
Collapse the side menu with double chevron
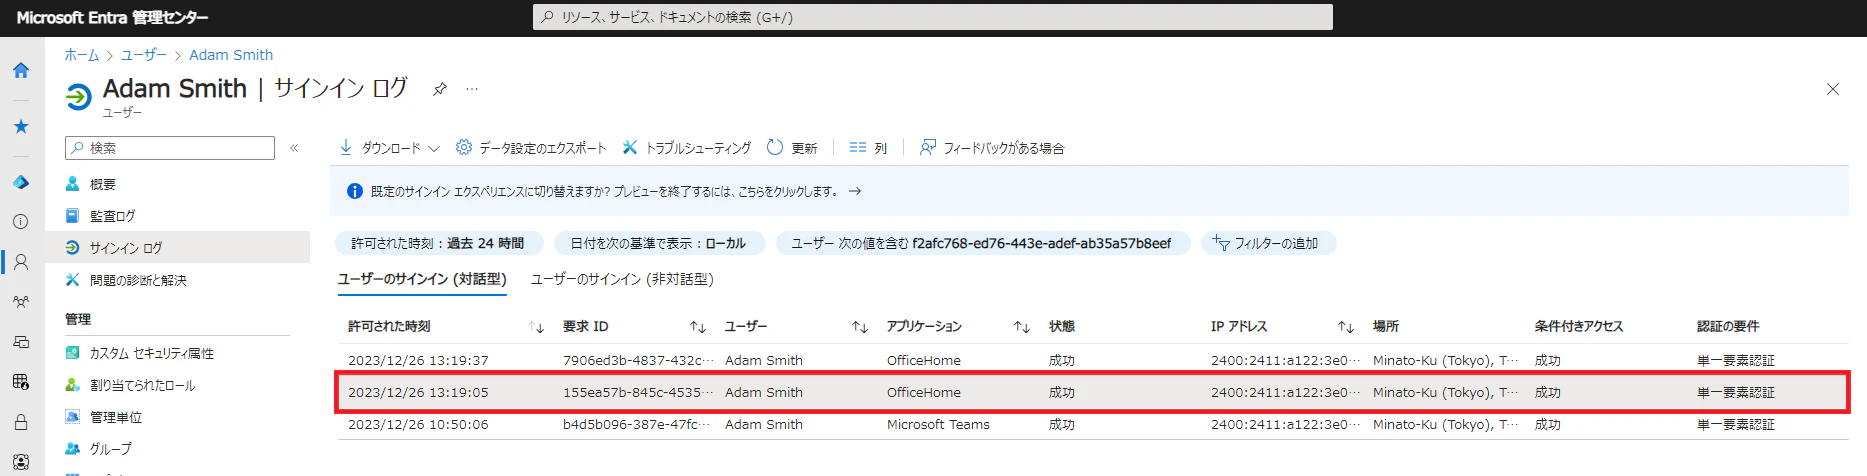coord(294,148)
